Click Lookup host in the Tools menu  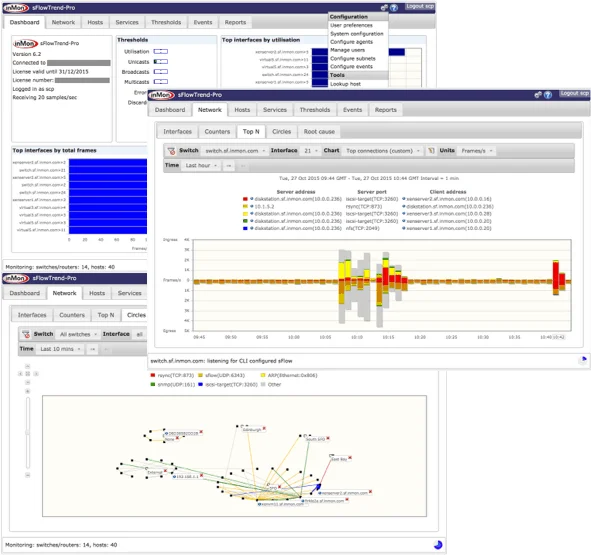(x=345, y=84)
